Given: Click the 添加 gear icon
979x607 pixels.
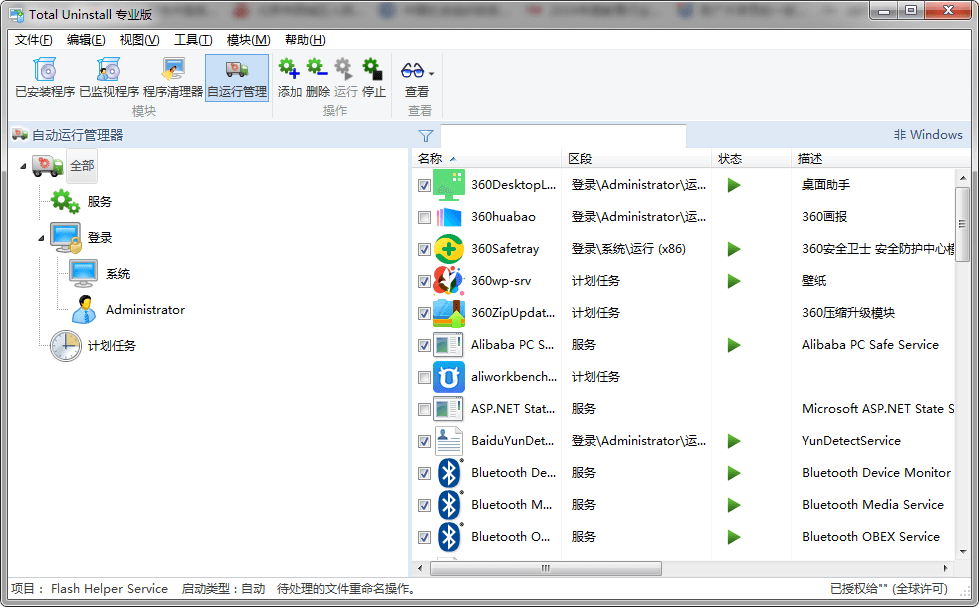Looking at the screenshot, I should click(x=289, y=69).
